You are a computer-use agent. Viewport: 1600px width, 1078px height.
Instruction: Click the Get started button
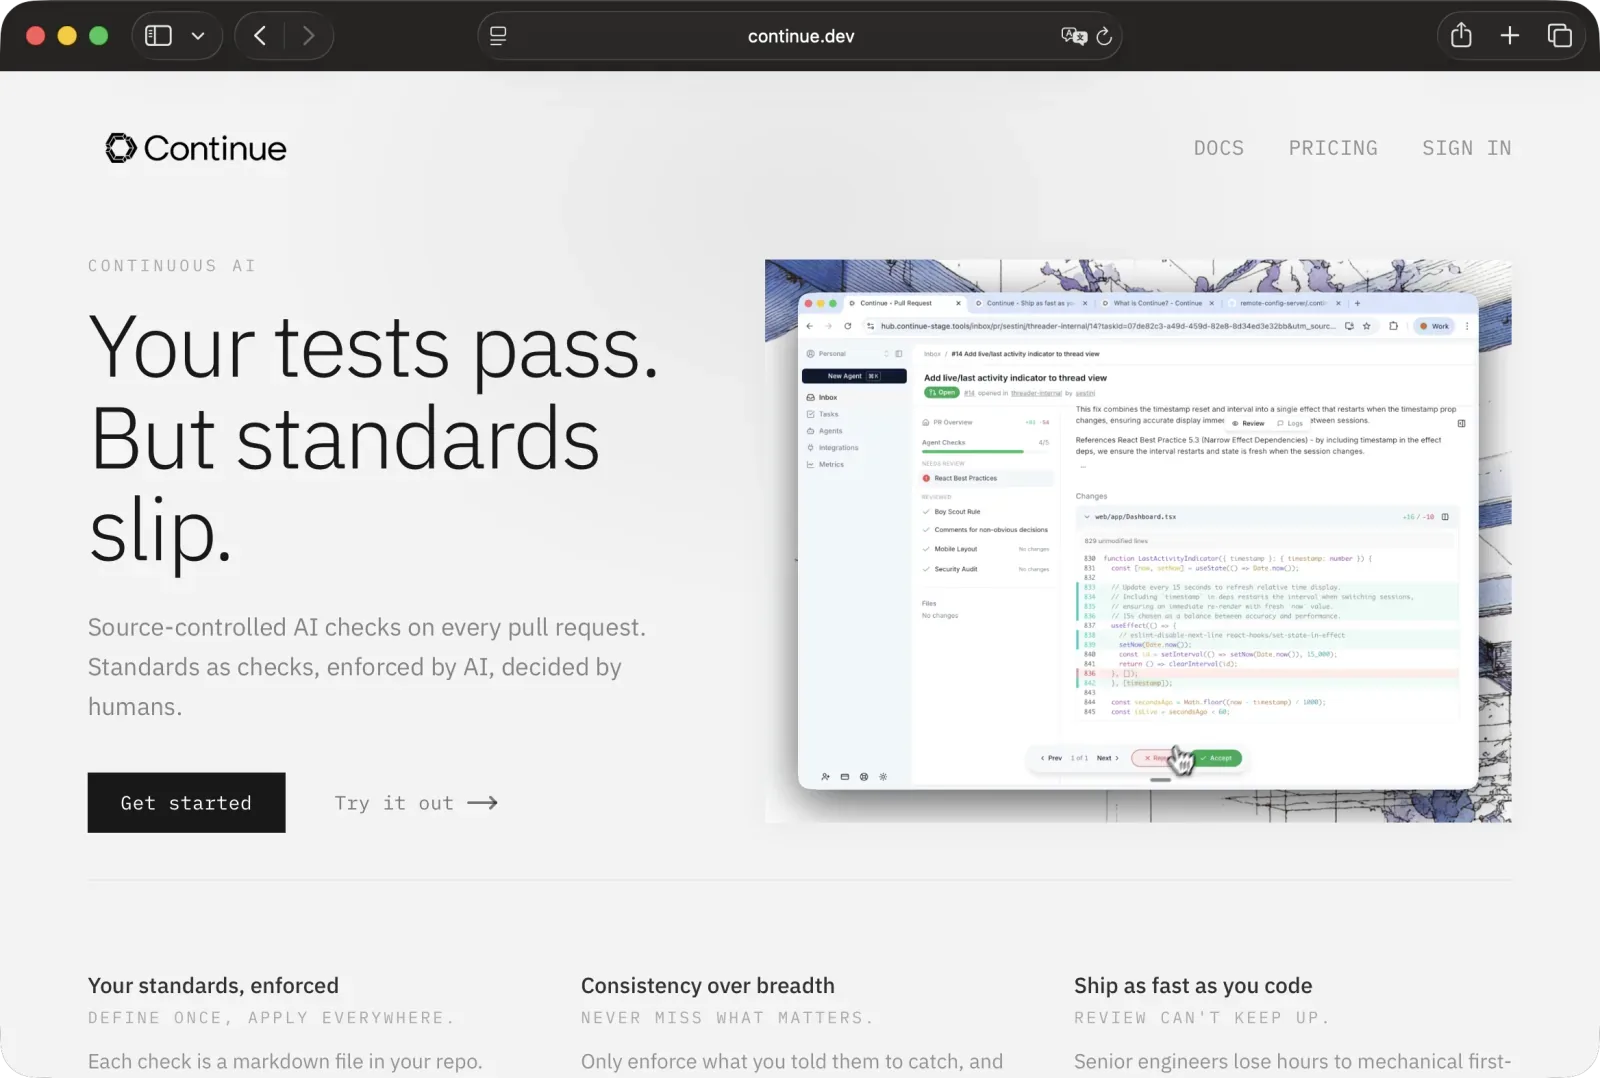click(x=187, y=802)
